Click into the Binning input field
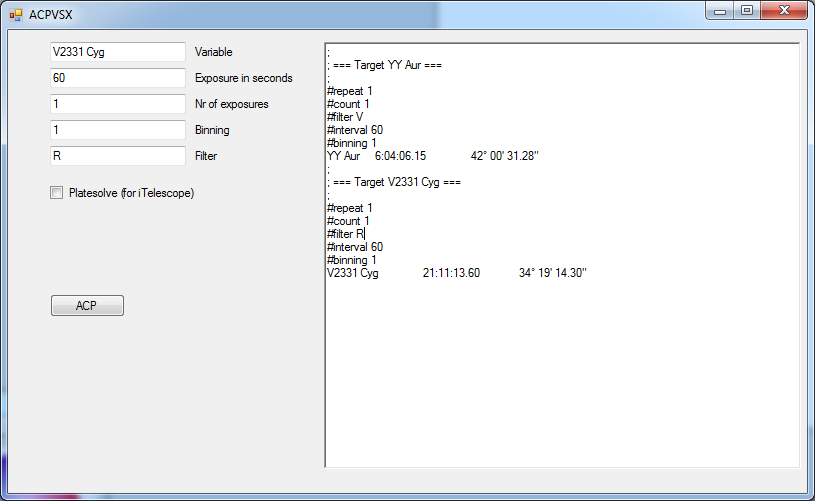The width and height of the screenshot is (815, 501). pos(118,130)
